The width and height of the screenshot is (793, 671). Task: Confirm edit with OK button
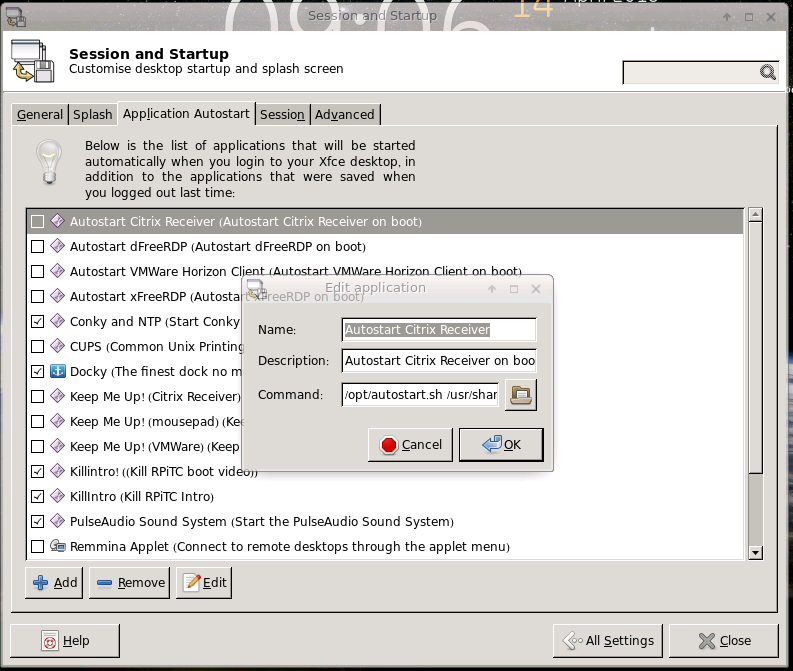(x=501, y=445)
